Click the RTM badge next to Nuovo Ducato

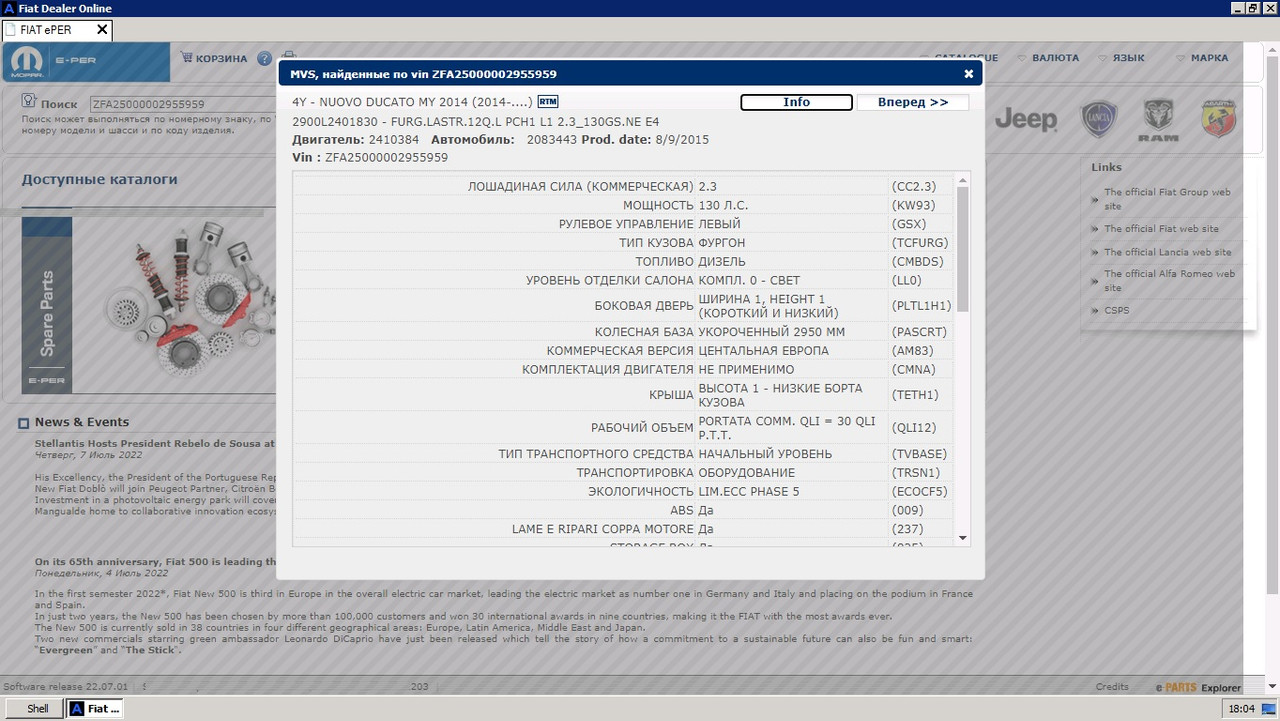547,101
